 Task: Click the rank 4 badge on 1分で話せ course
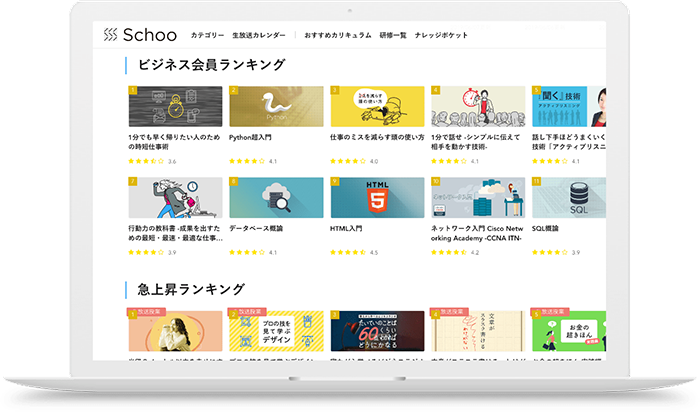[x=436, y=90]
